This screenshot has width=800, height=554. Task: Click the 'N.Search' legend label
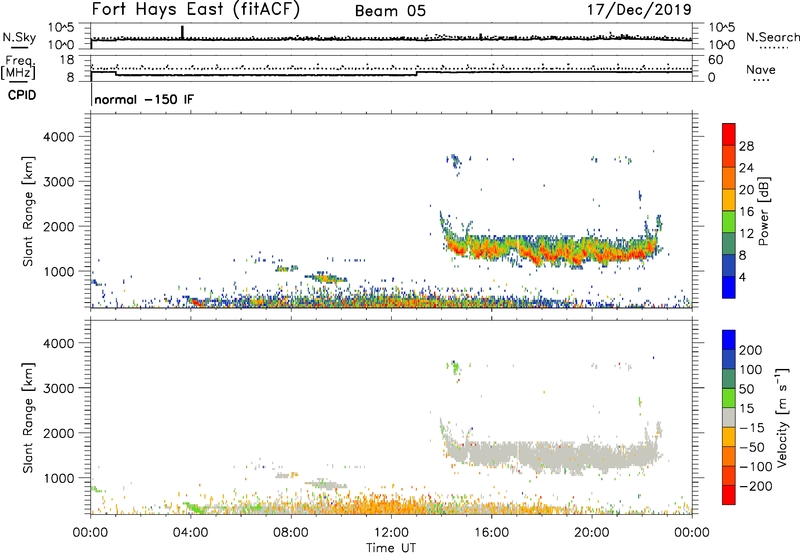(772, 37)
